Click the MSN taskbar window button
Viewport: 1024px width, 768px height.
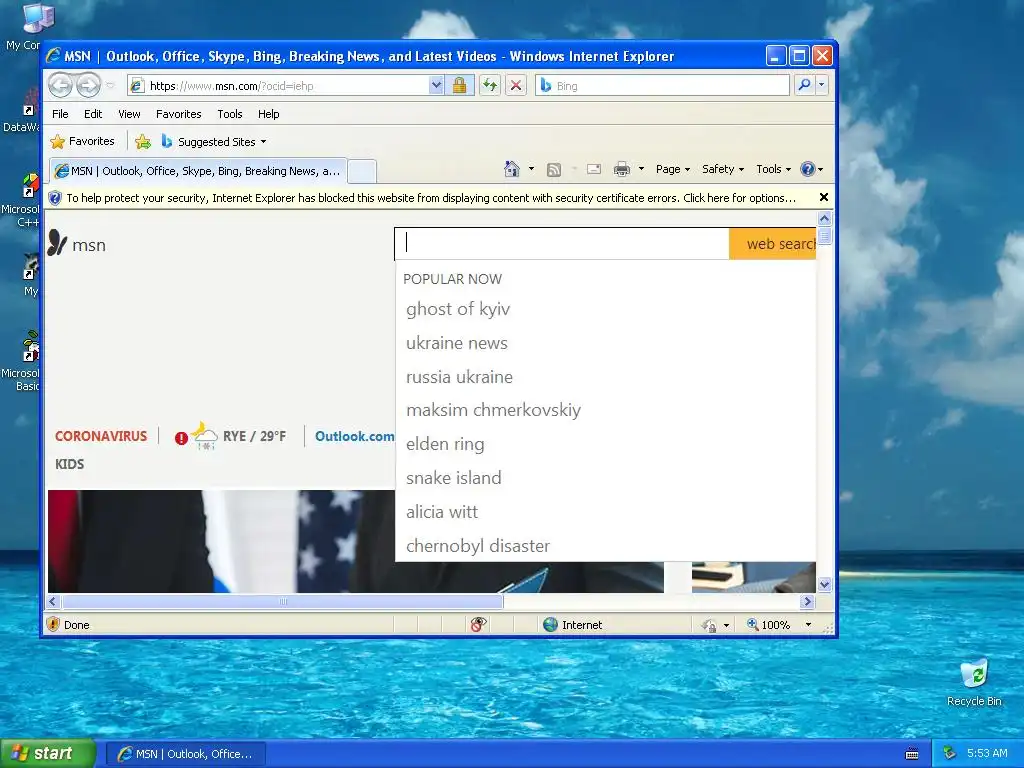(x=185, y=754)
